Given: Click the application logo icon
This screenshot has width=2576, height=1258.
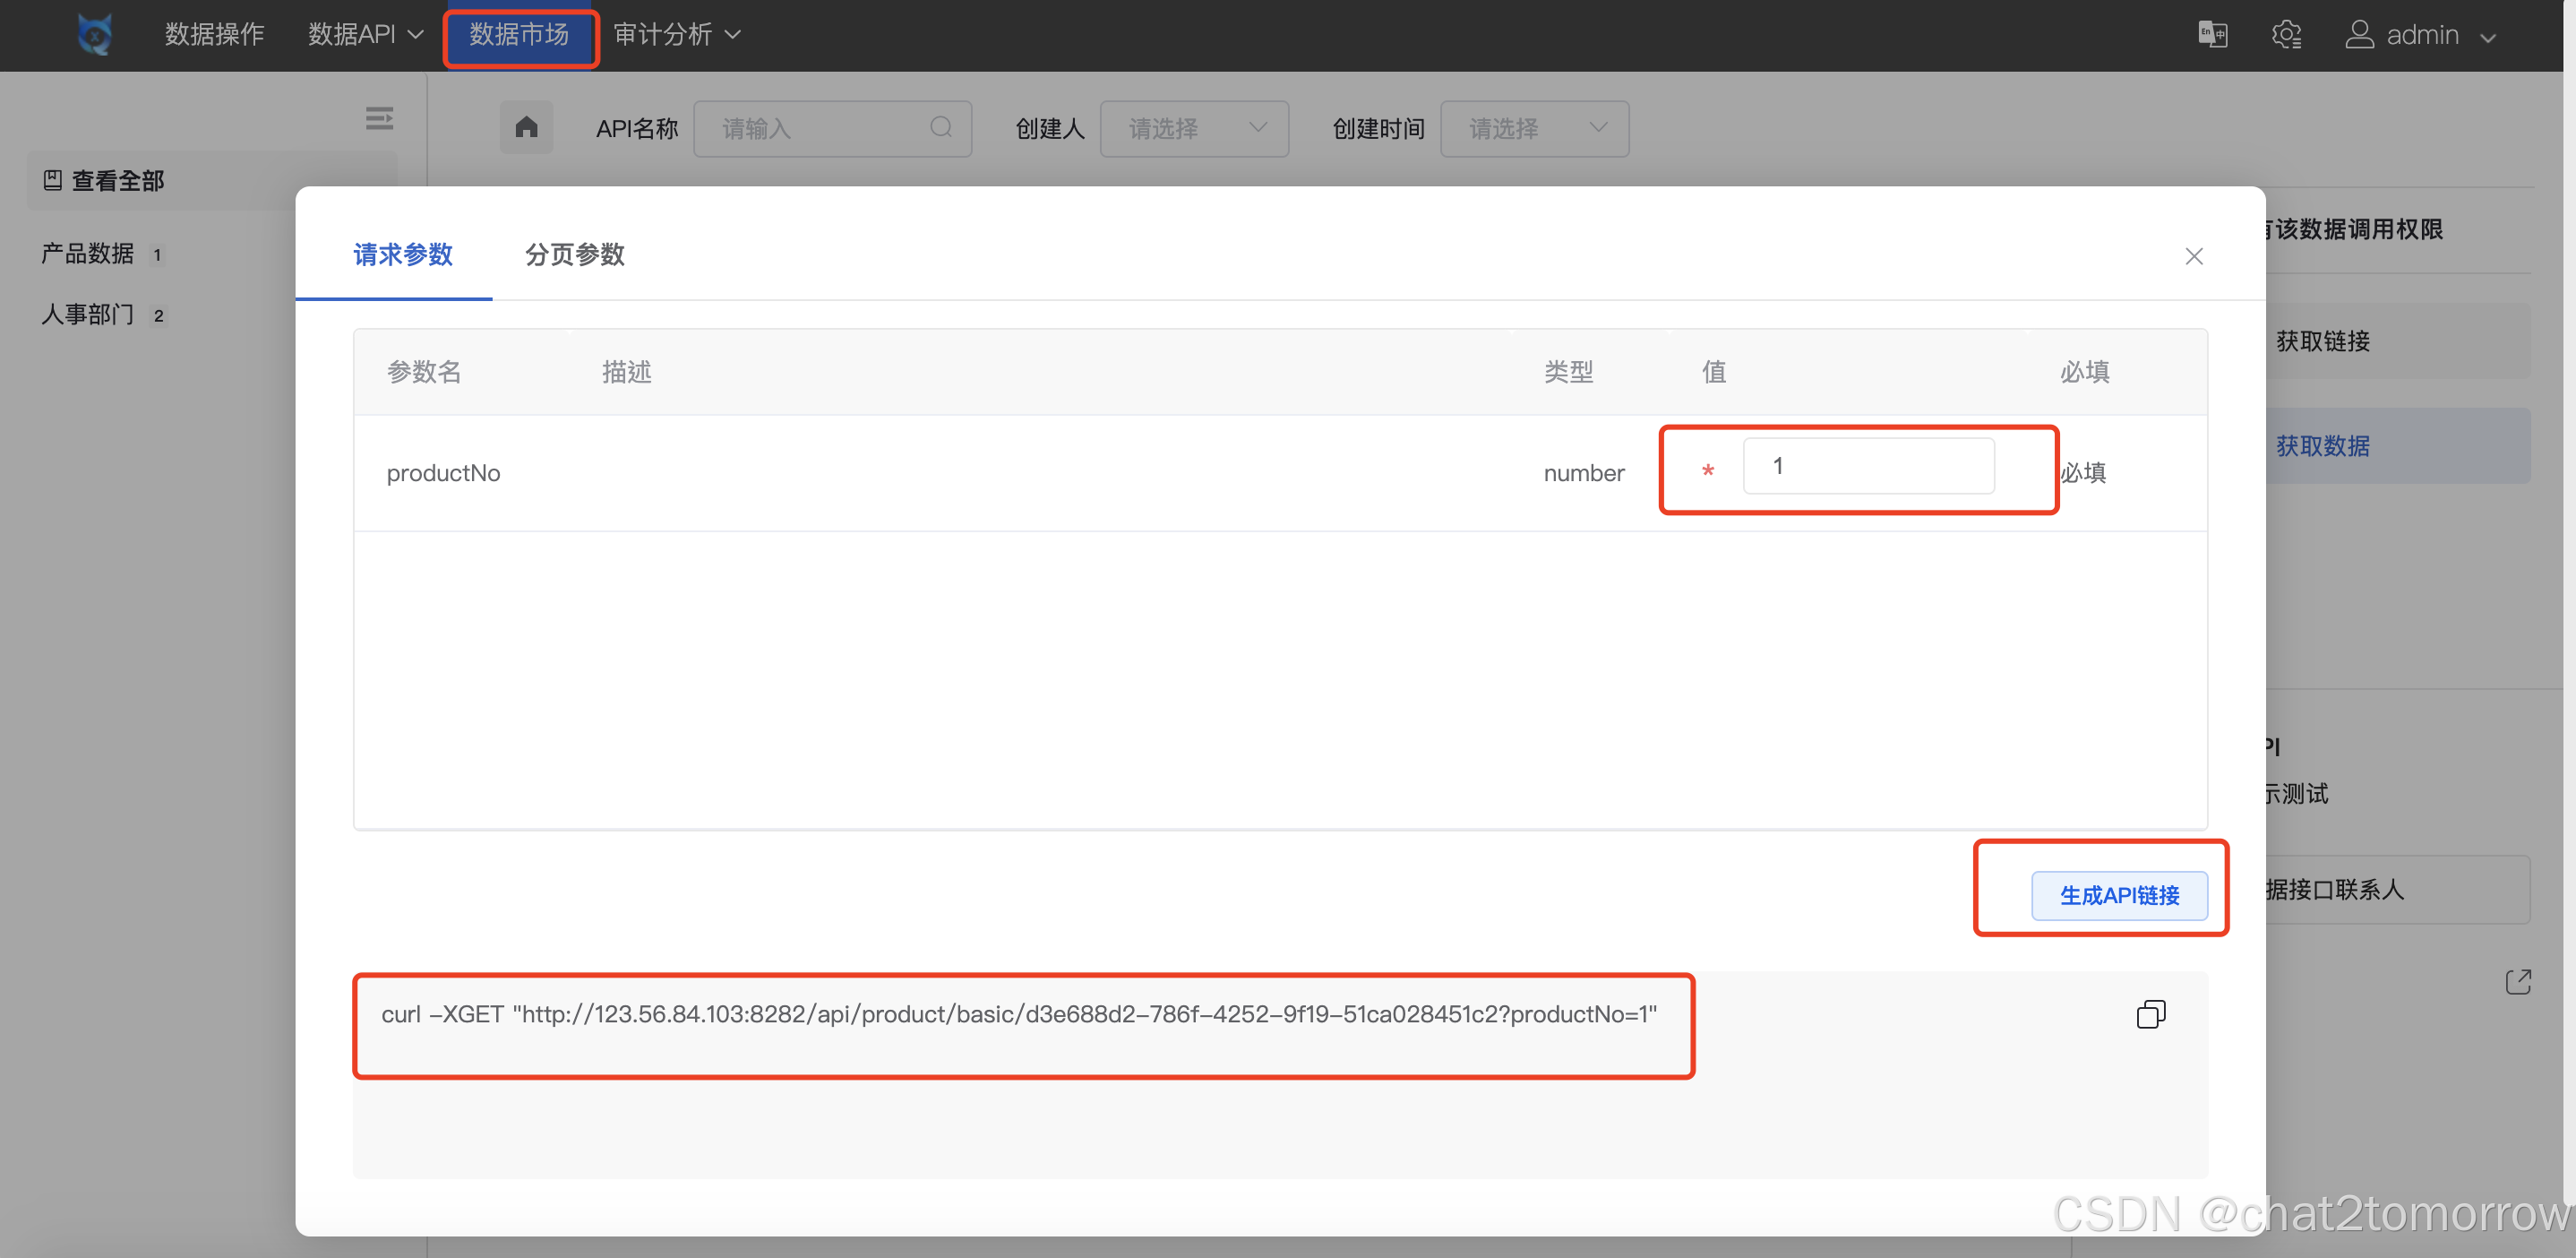Looking at the screenshot, I should [x=95, y=35].
